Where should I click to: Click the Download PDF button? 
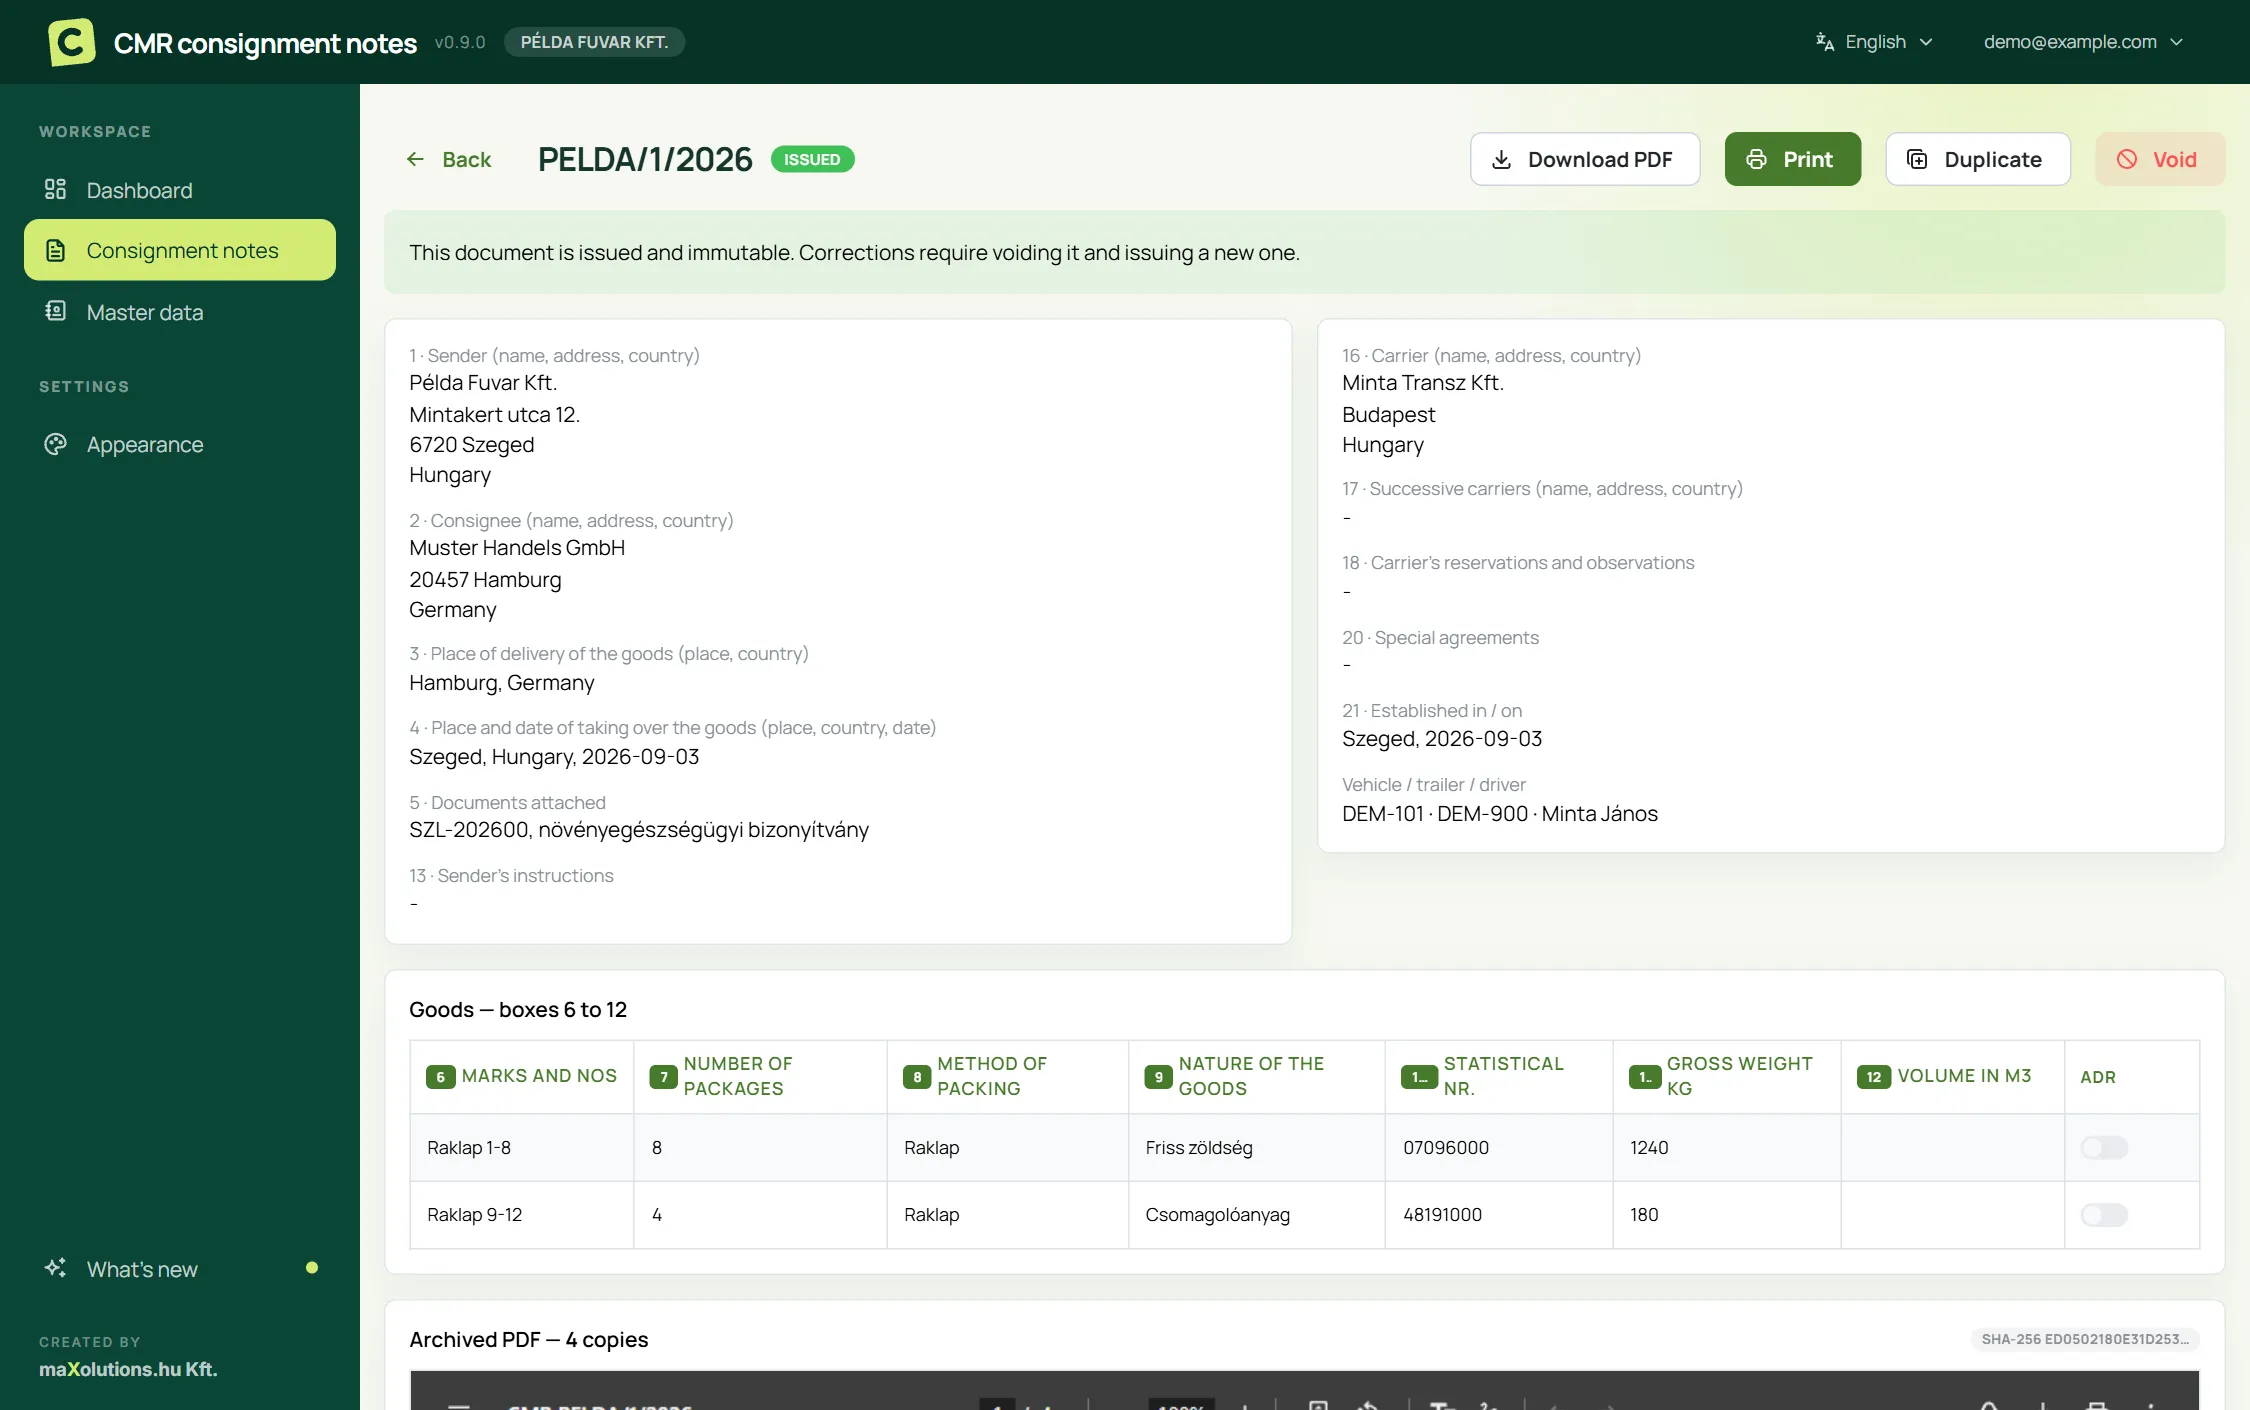click(x=1585, y=159)
